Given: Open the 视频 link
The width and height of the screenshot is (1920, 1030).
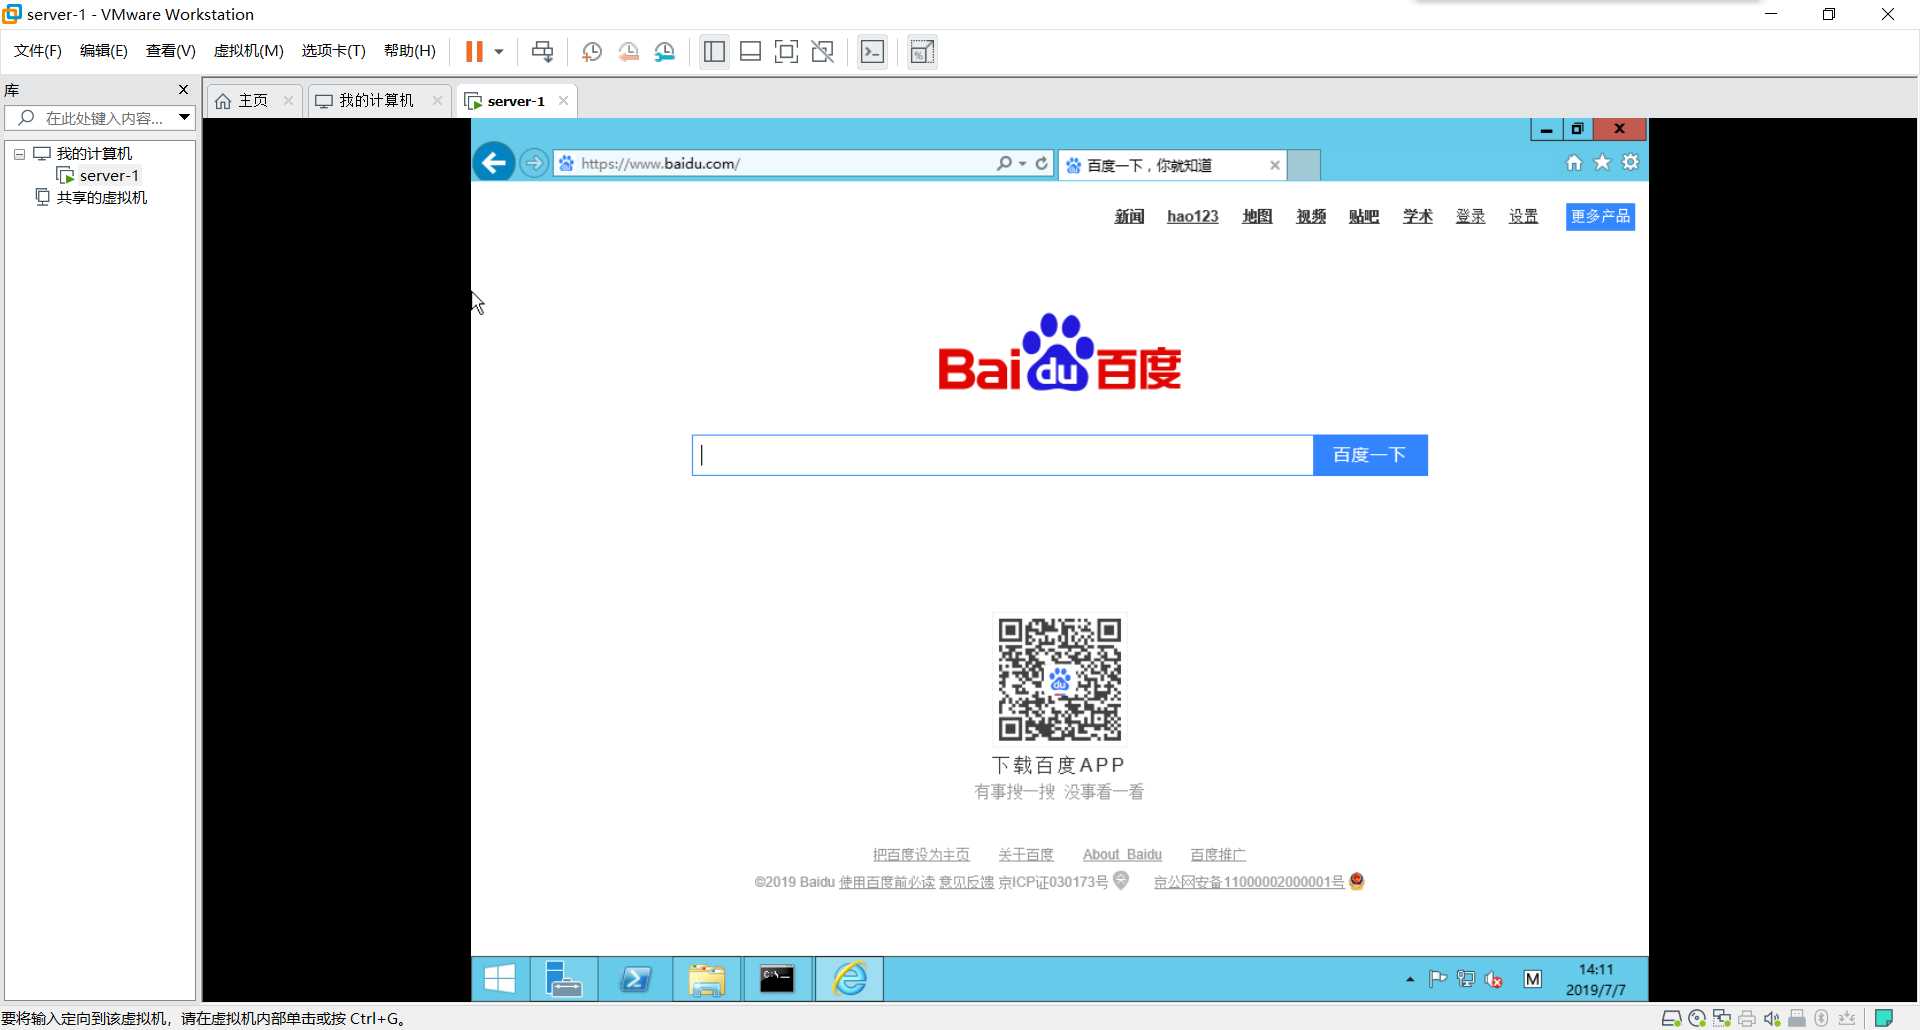Looking at the screenshot, I should tap(1311, 217).
